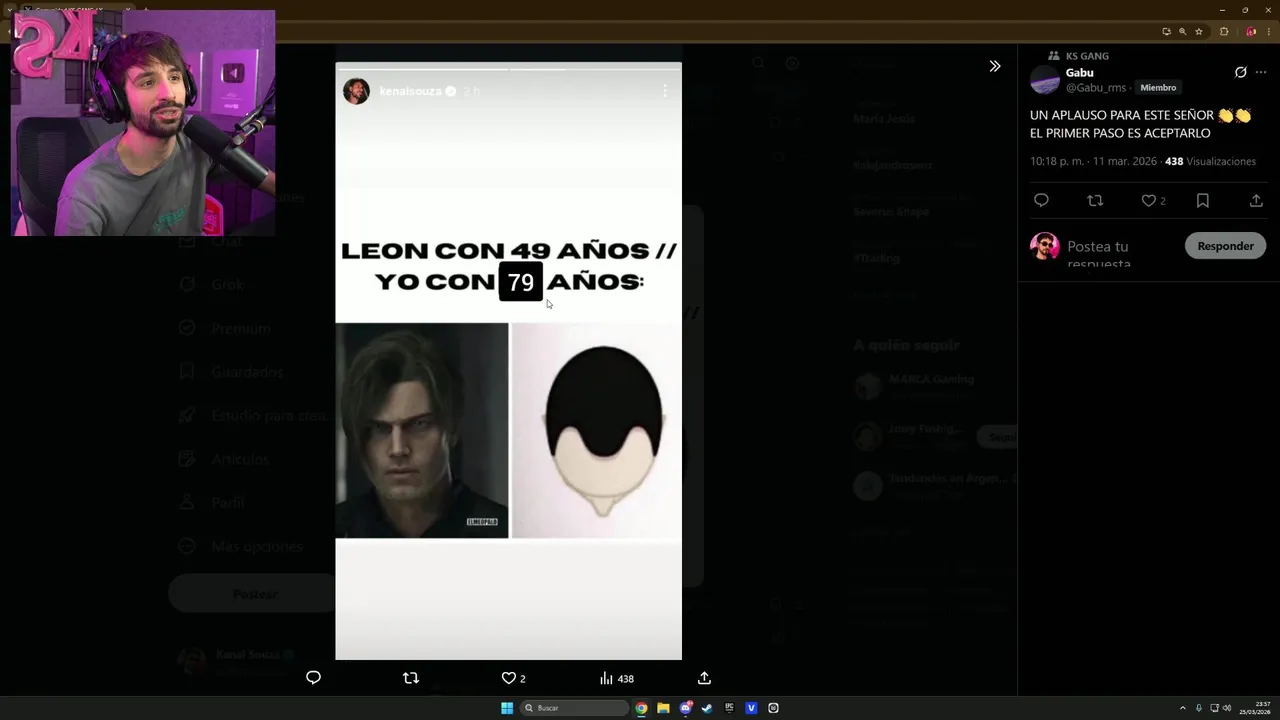The image size is (1280, 720).
Task: Collapse the side panel with the double-chevron icon
Action: tap(994, 66)
